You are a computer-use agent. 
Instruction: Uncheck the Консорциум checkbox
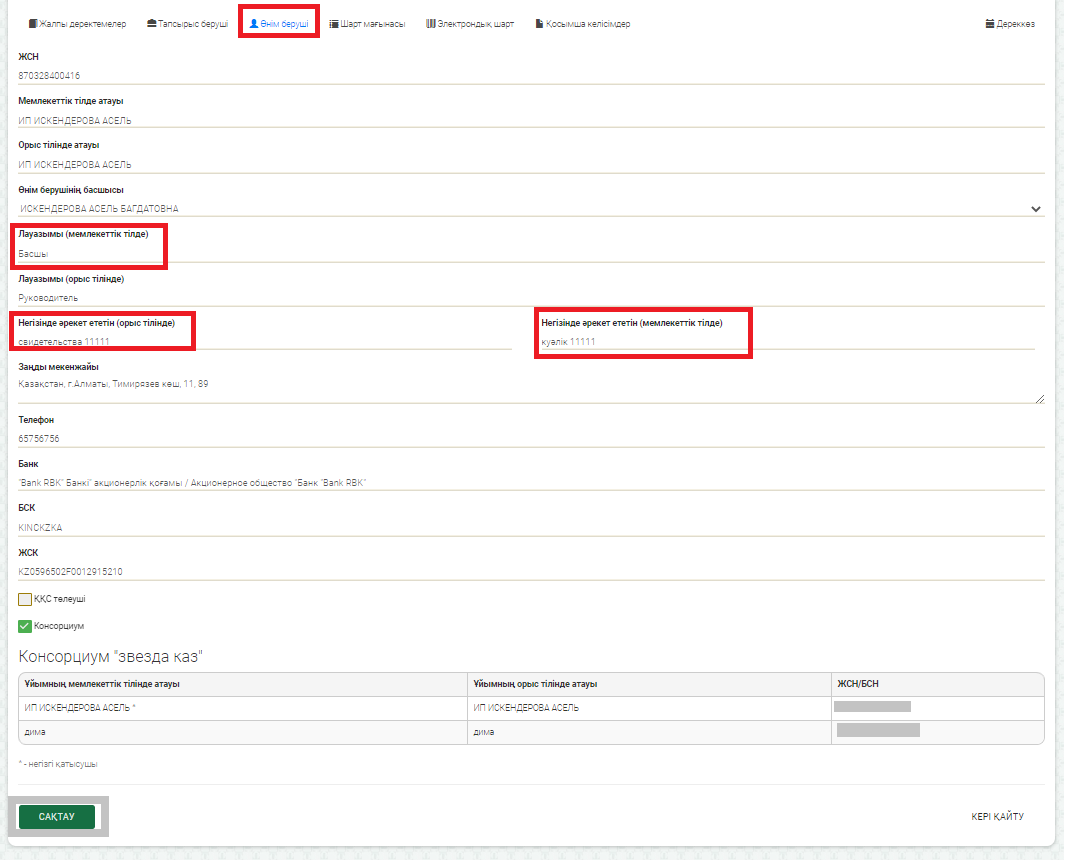[x=25, y=626]
